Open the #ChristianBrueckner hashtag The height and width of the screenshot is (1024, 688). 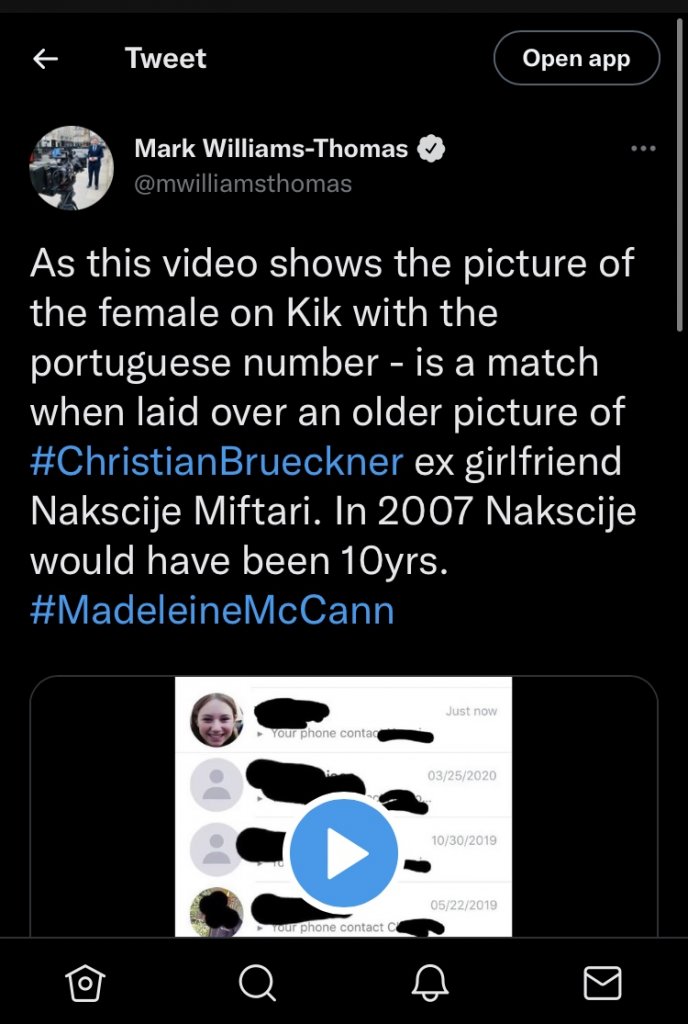(x=216, y=463)
